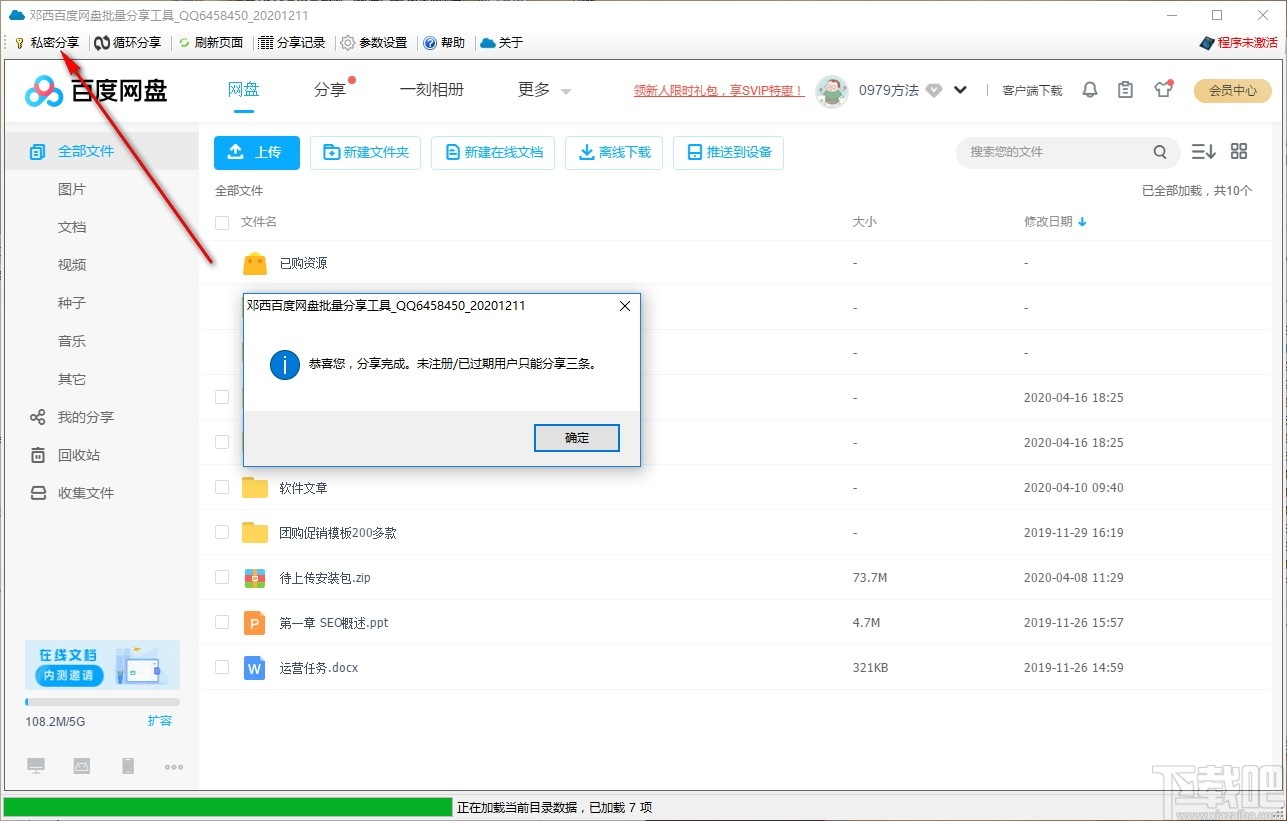The height and width of the screenshot is (821, 1287).
Task: Expand the account dropdown arrow beside 0979方法
Action: pos(960,90)
